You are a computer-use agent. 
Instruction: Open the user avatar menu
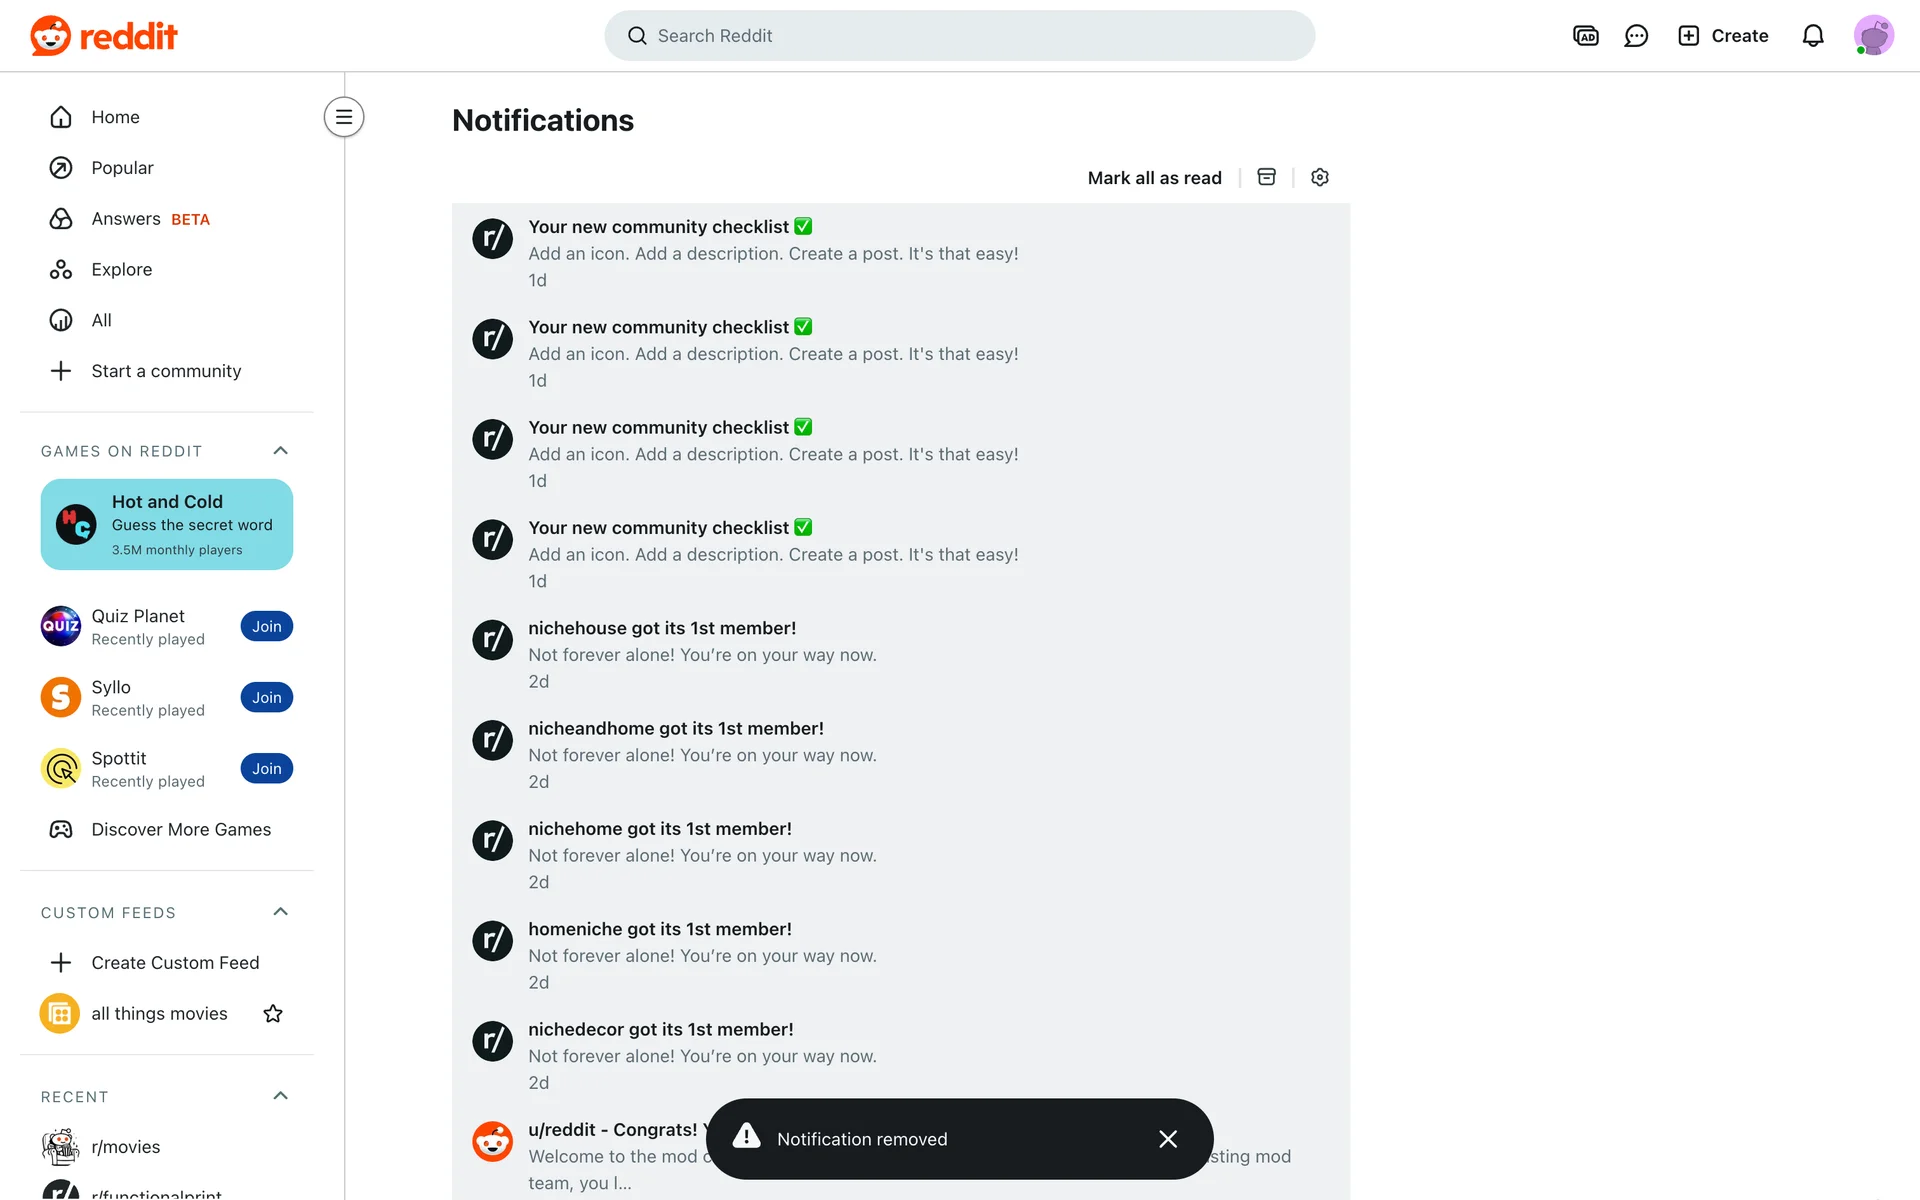pyautogui.click(x=1873, y=36)
